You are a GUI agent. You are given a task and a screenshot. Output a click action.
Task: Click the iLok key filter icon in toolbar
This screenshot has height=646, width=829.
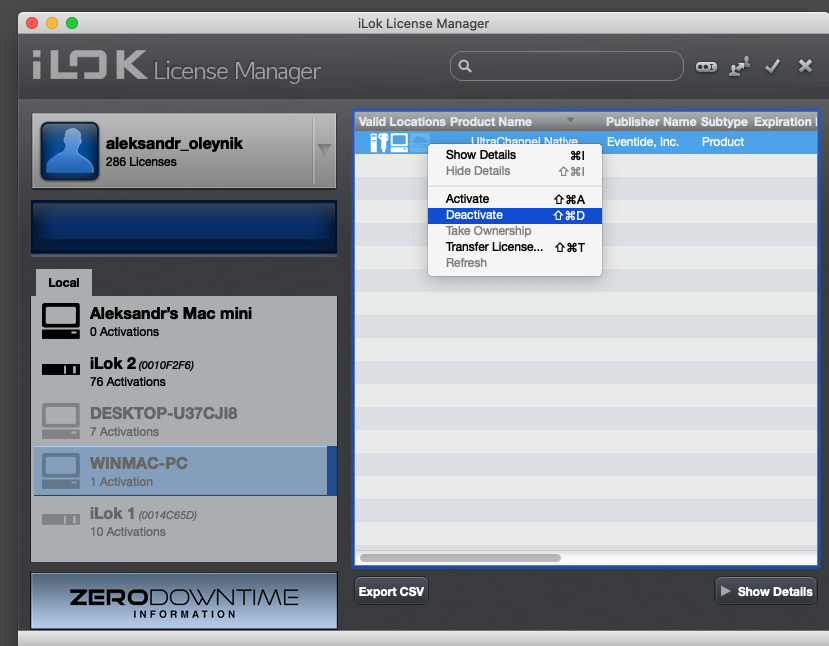pos(706,67)
